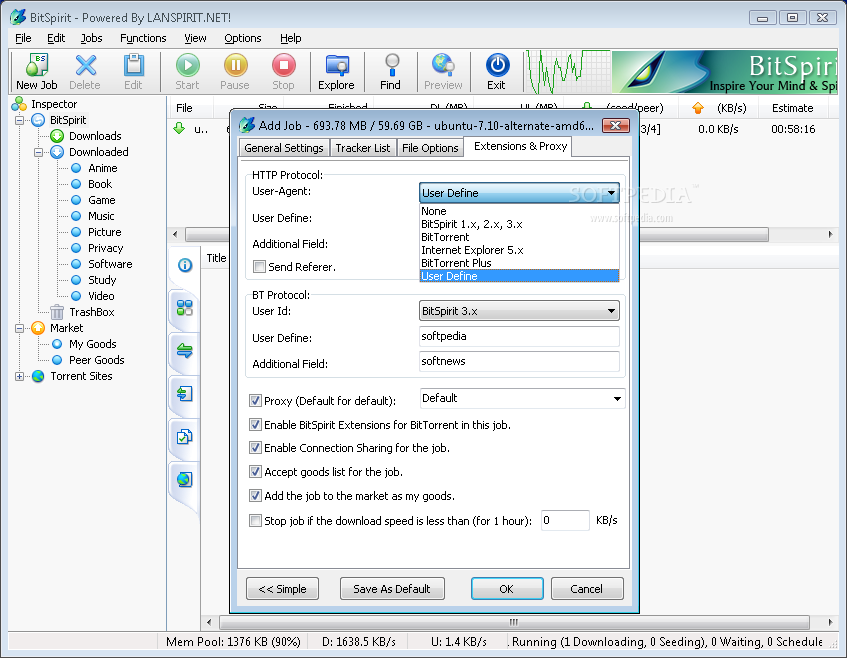
Task: Open the files checklist tab icon
Action: click(185, 437)
